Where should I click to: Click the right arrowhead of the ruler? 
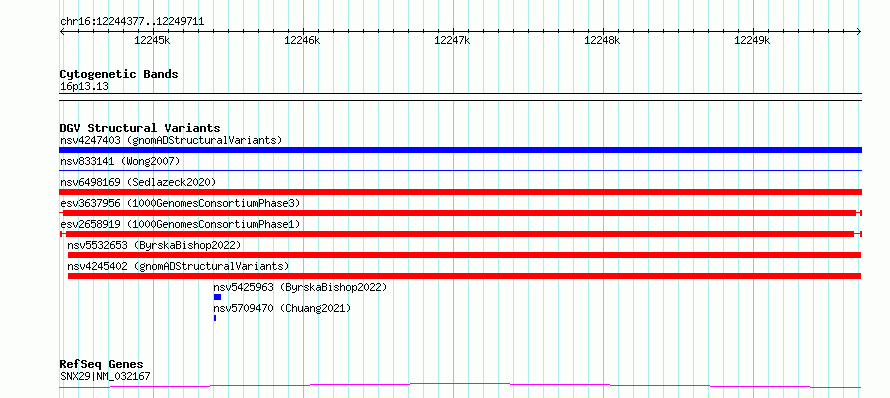[859, 32]
